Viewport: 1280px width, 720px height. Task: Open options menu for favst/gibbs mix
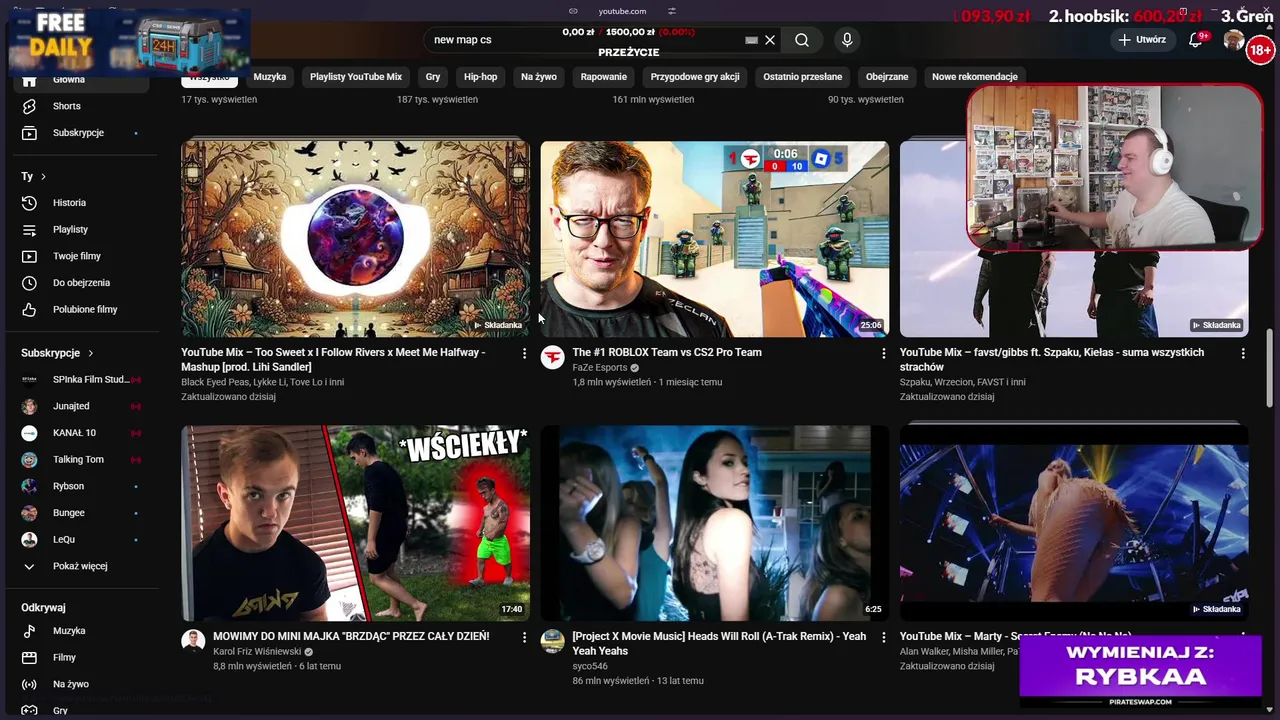click(1243, 354)
